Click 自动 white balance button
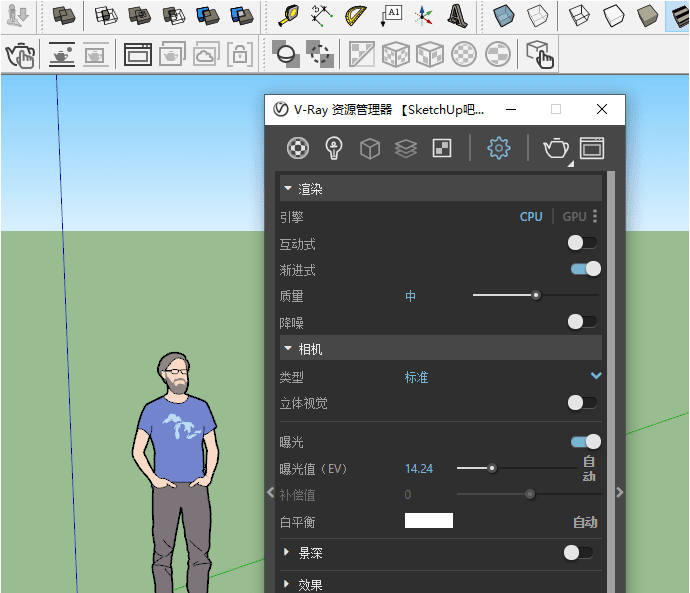The width and height of the screenshot is (690, 593). point(585,522)
